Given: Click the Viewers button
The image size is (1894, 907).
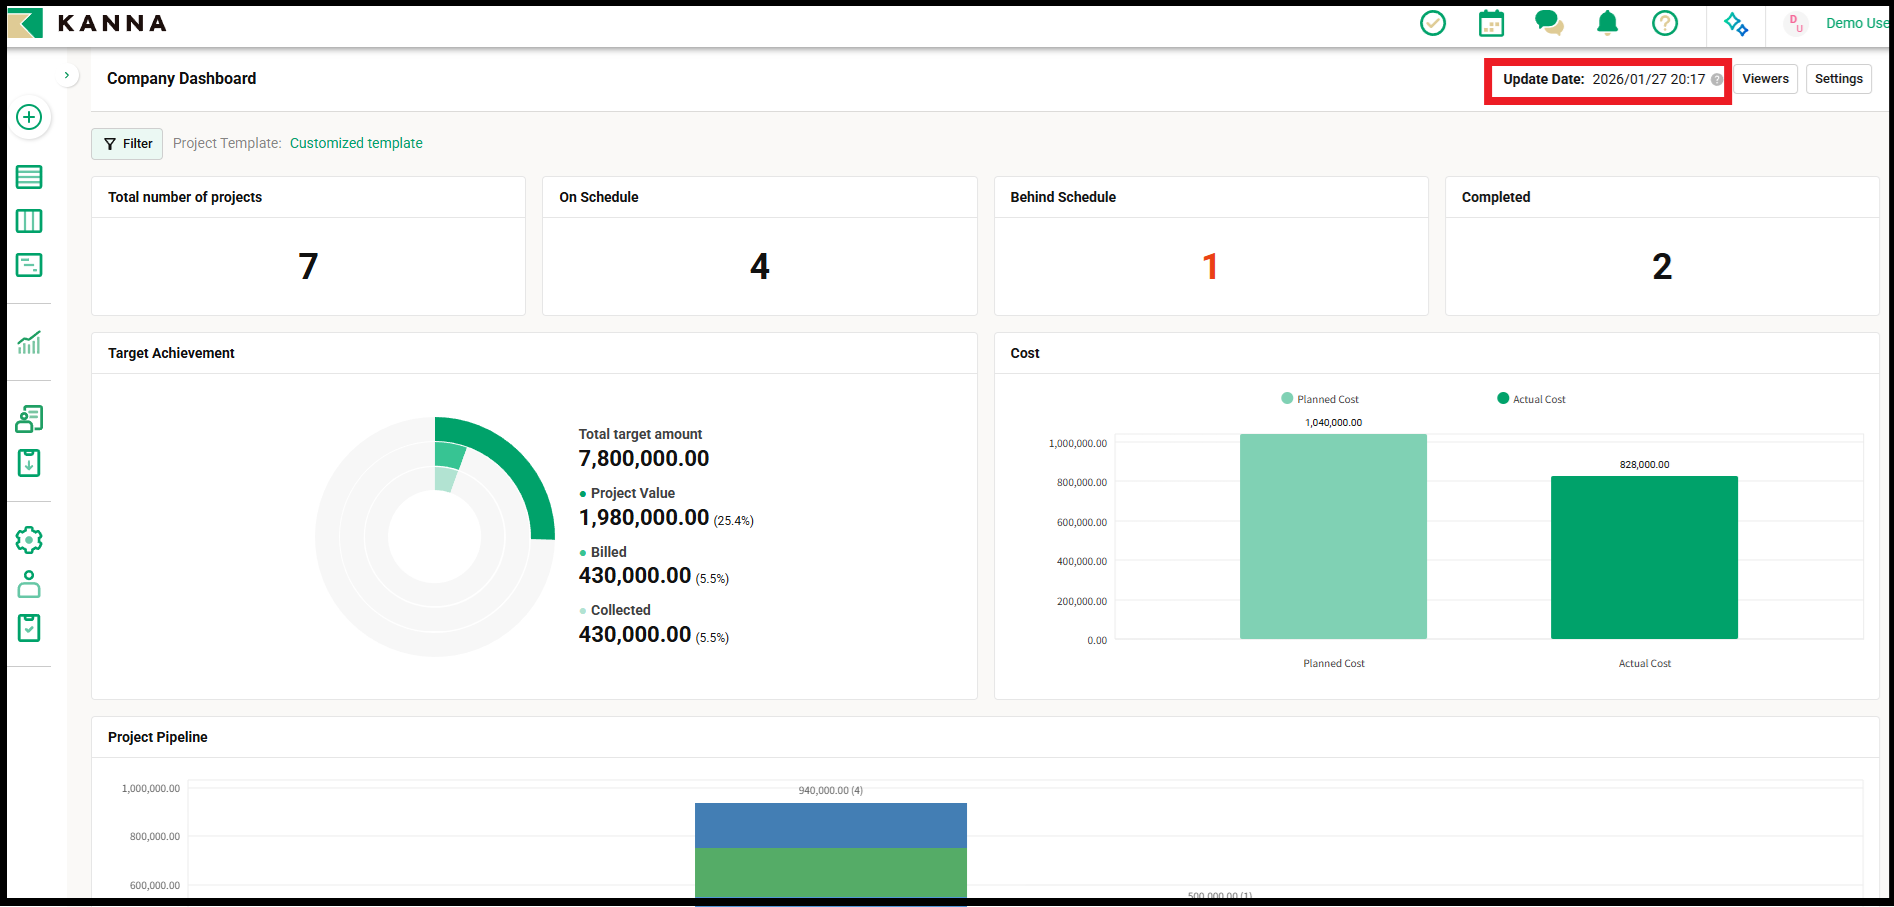Looking at the screenshot, I should (1765, 79).
